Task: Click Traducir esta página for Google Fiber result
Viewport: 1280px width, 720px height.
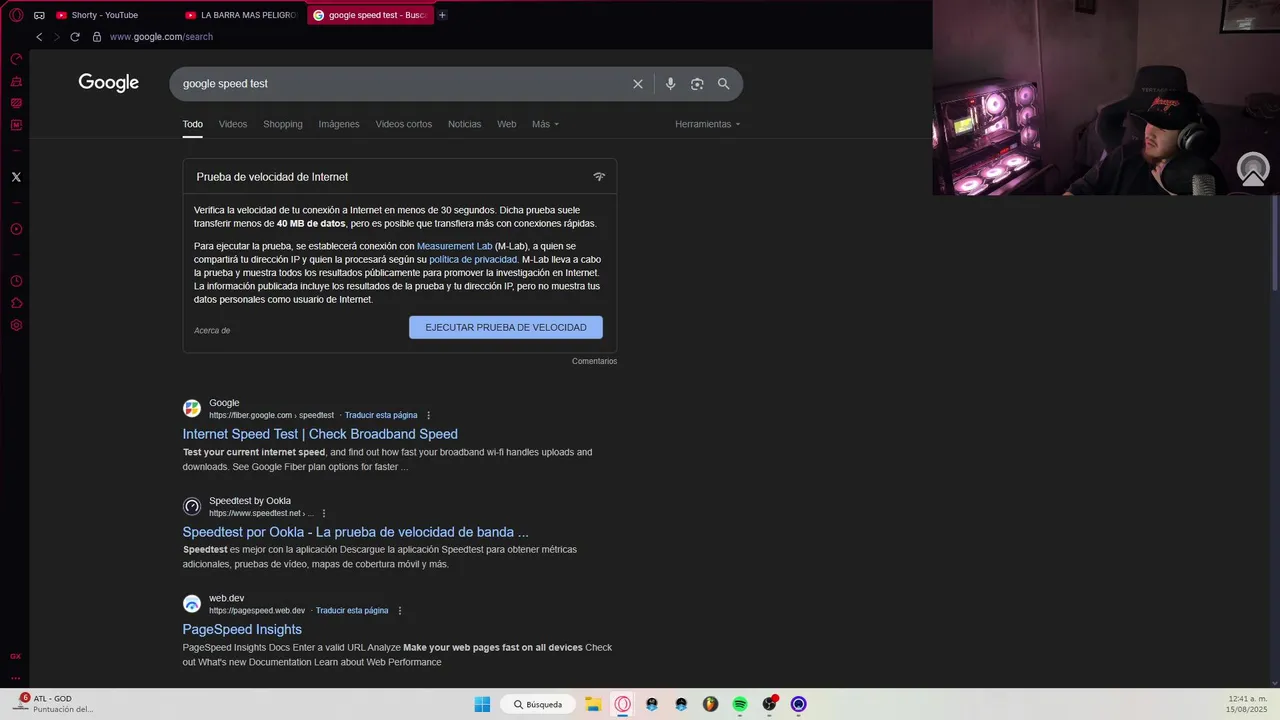Action: (x=381, y=415)
